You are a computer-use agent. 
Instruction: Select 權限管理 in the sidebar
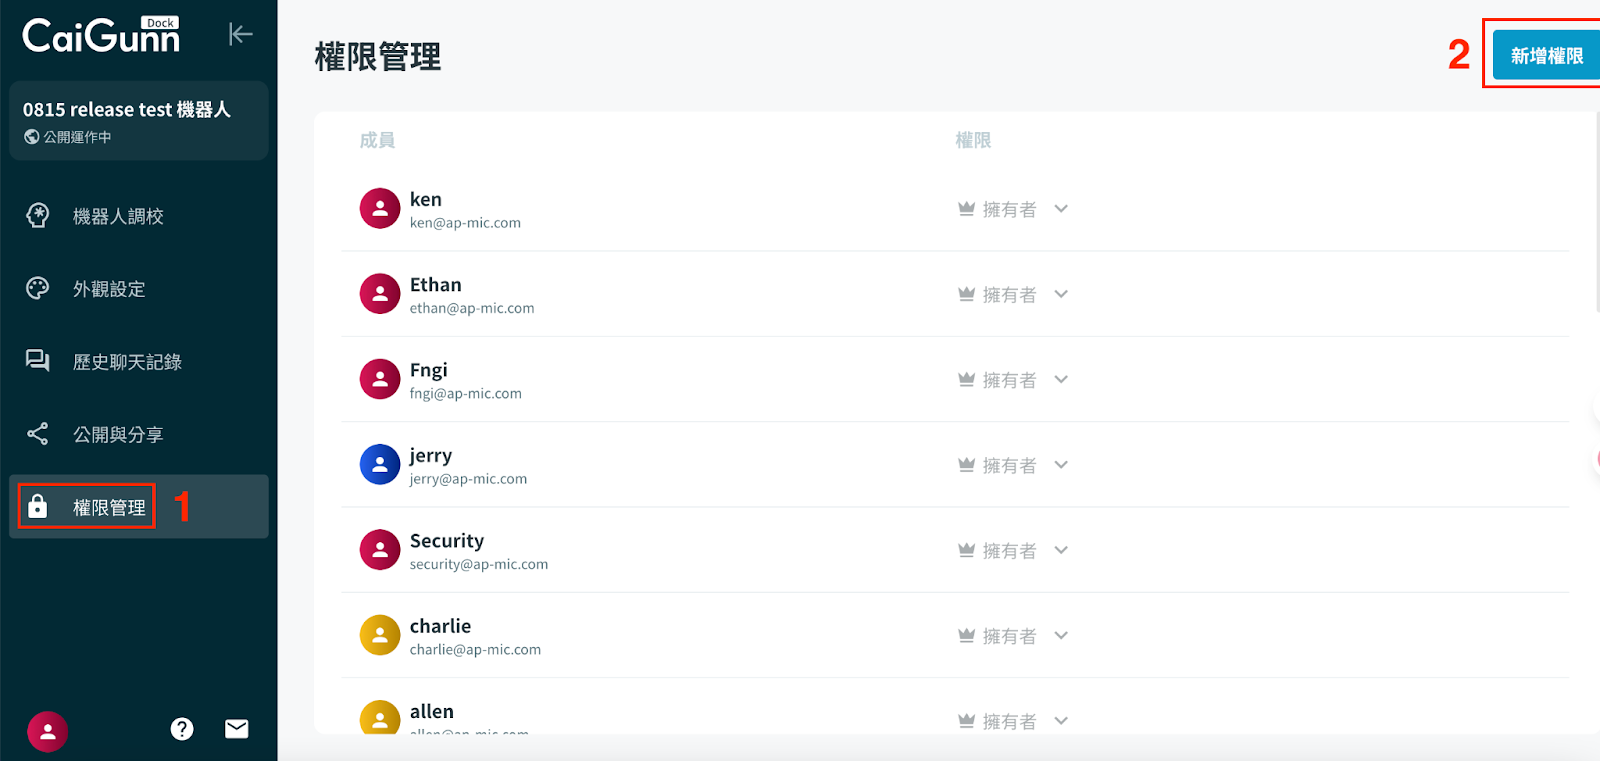coord(109,508)
